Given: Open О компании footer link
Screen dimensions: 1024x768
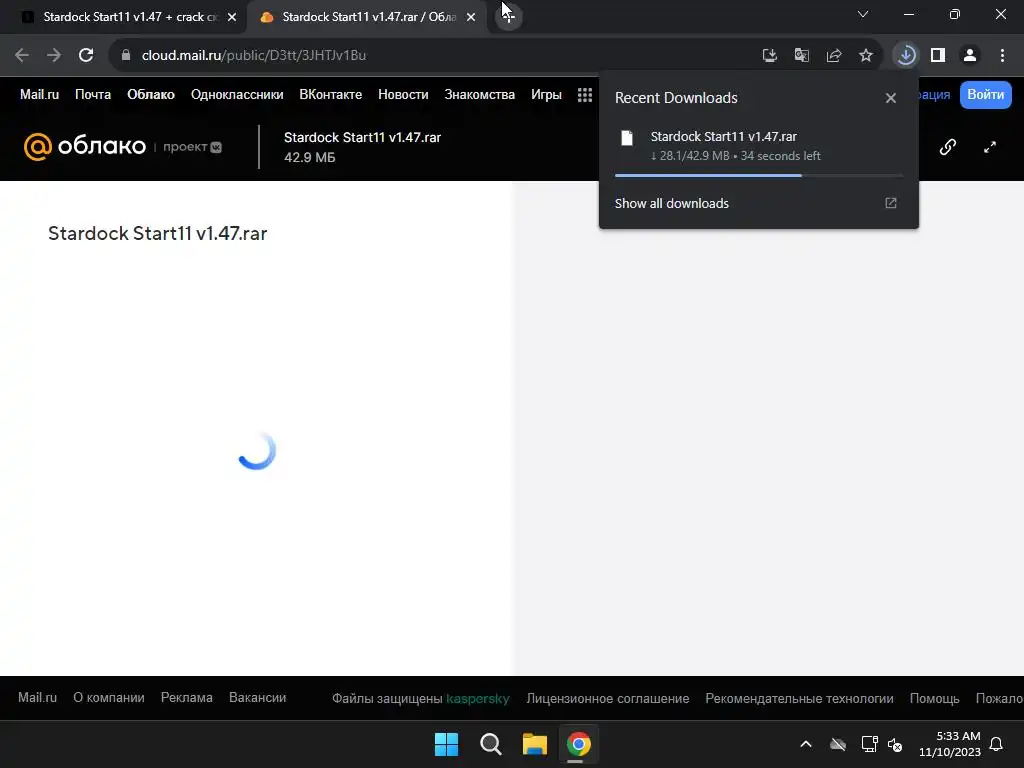Looking at the screenshot, I should [x=108, y=697].
